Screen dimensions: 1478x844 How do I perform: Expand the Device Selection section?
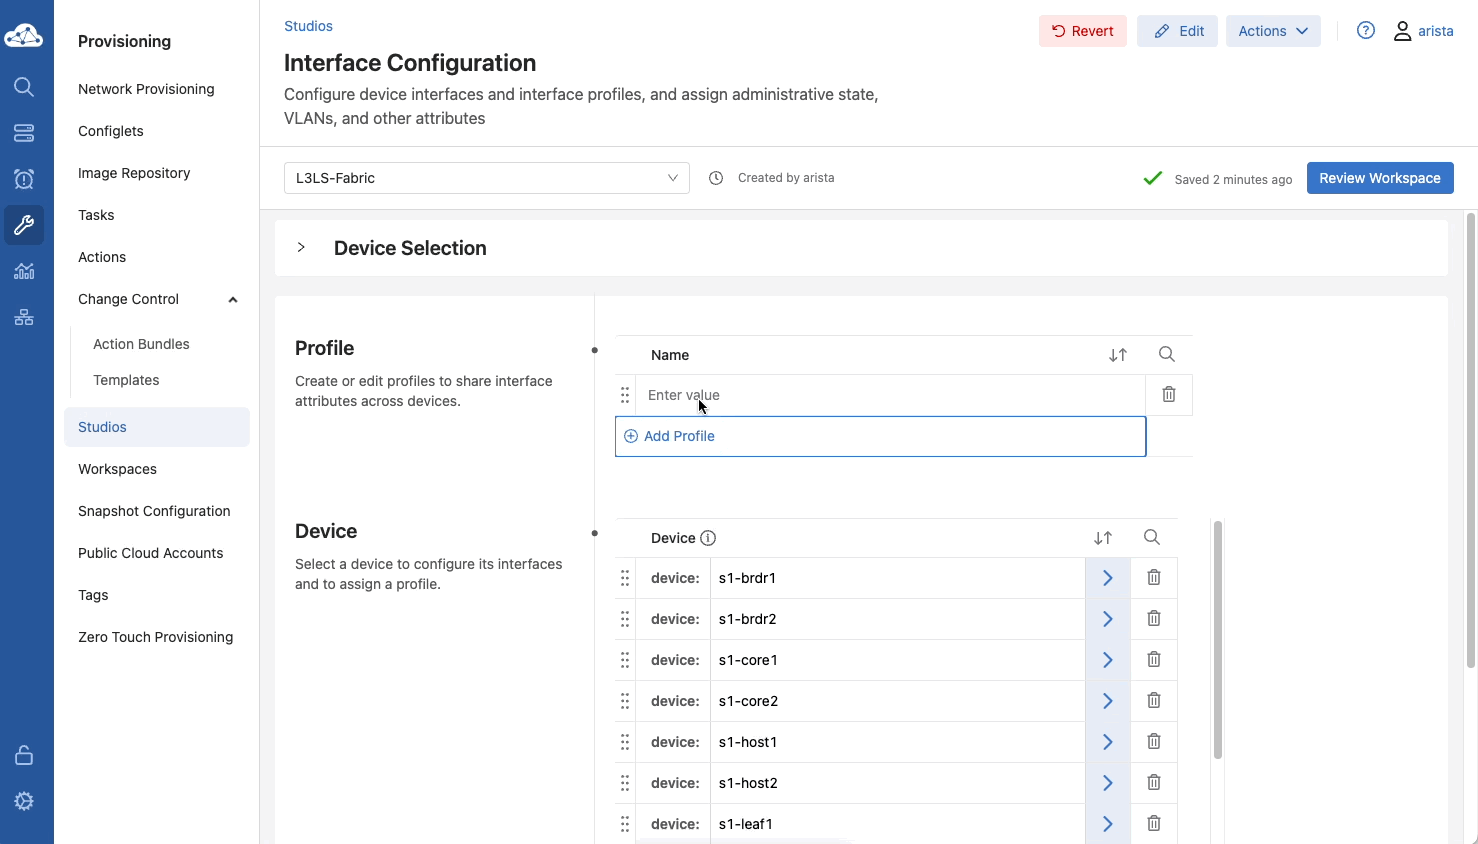coord(301,248)
